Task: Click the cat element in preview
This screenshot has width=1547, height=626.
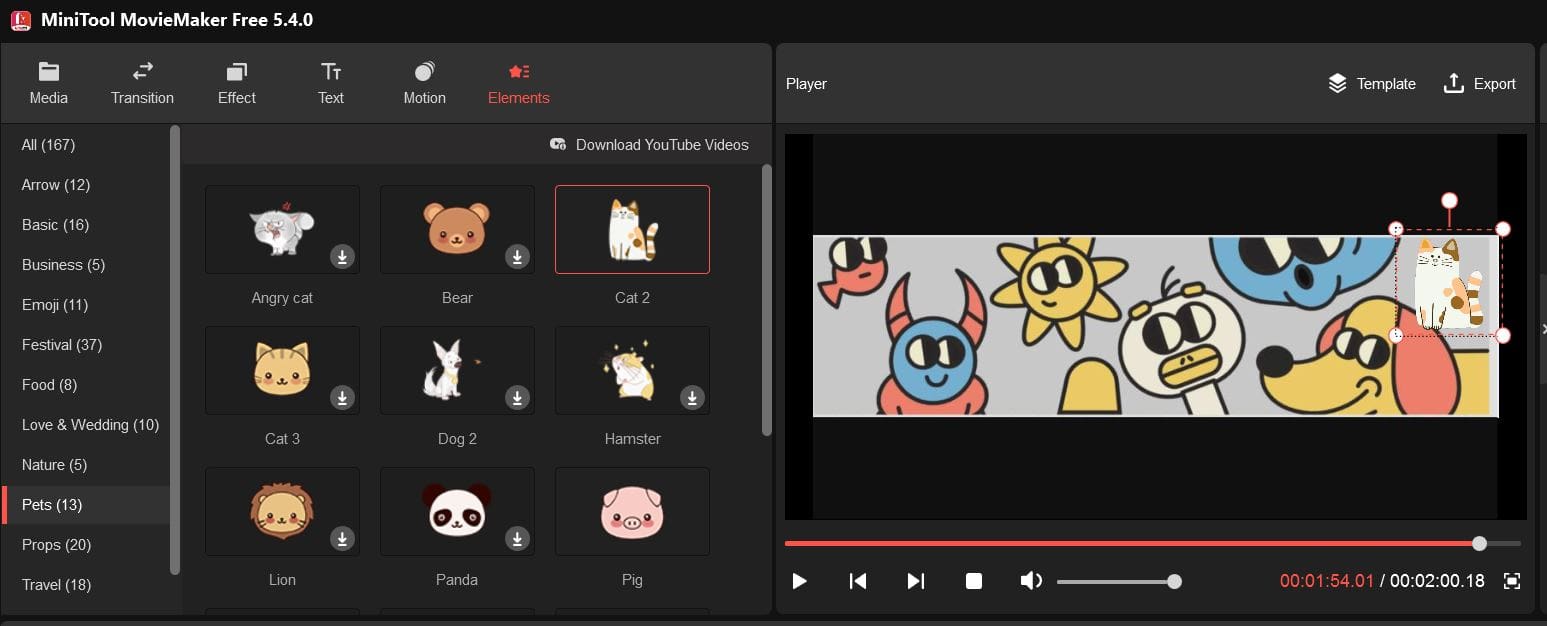Action: pyautogui.click(x=1449, y=283)
